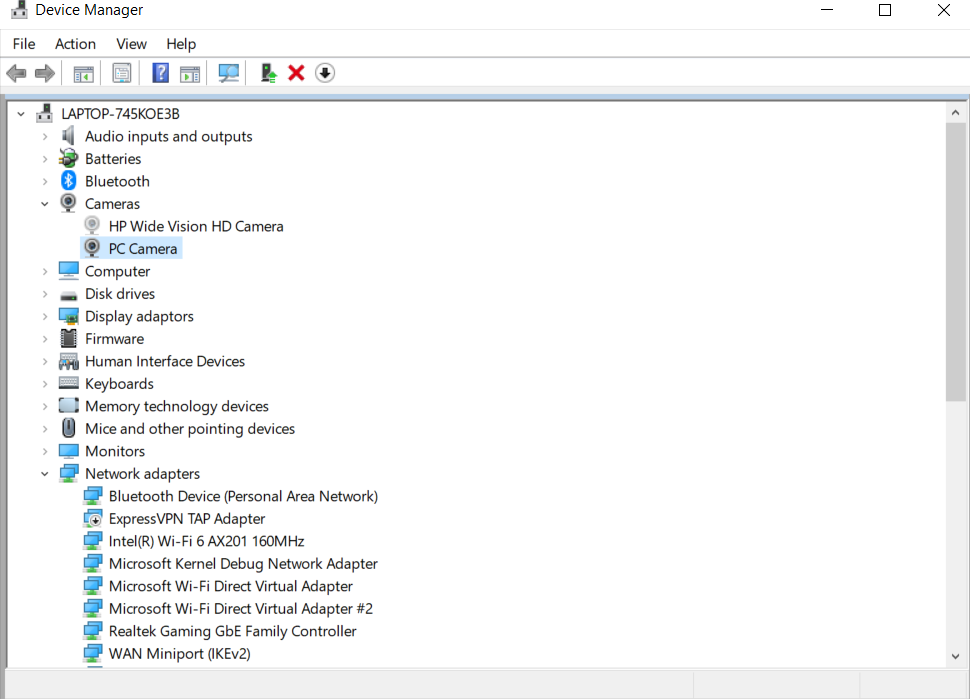This screenshot has width=970, height=699.
Task: Open Properties toolbar icon
Action: coord(122,73)
